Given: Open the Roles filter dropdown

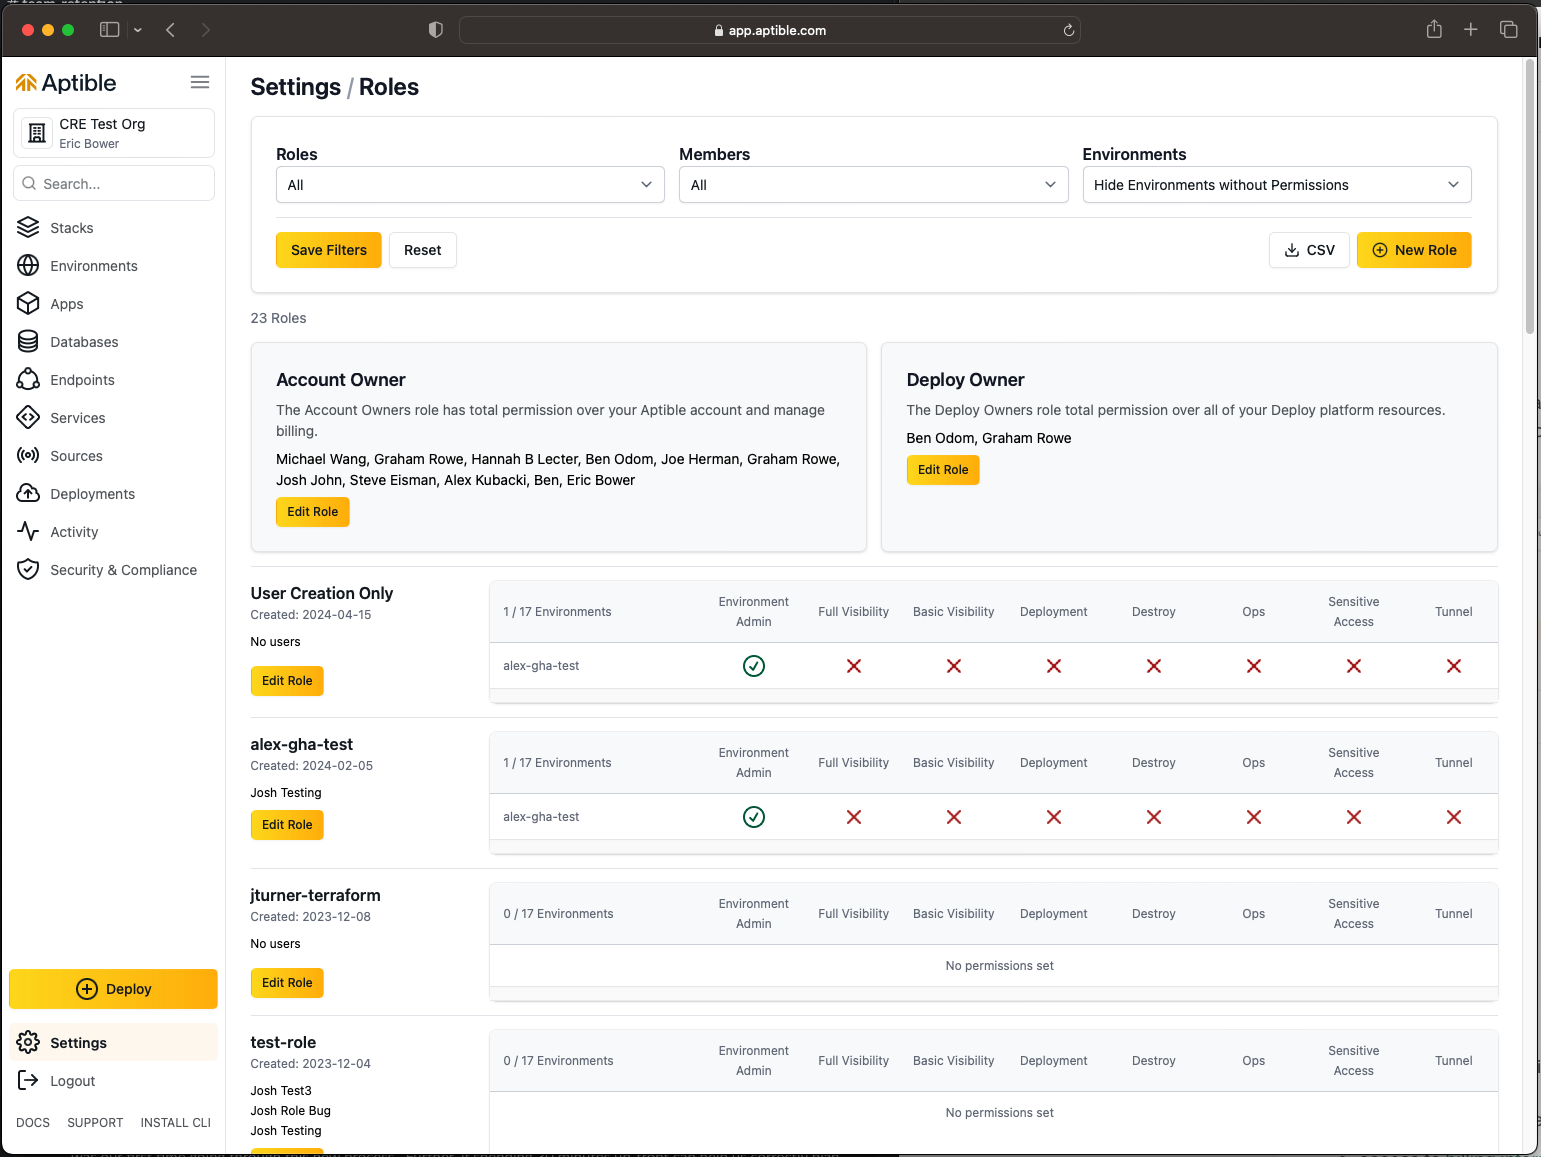Looking at the screenshot, I should point(470,185).
